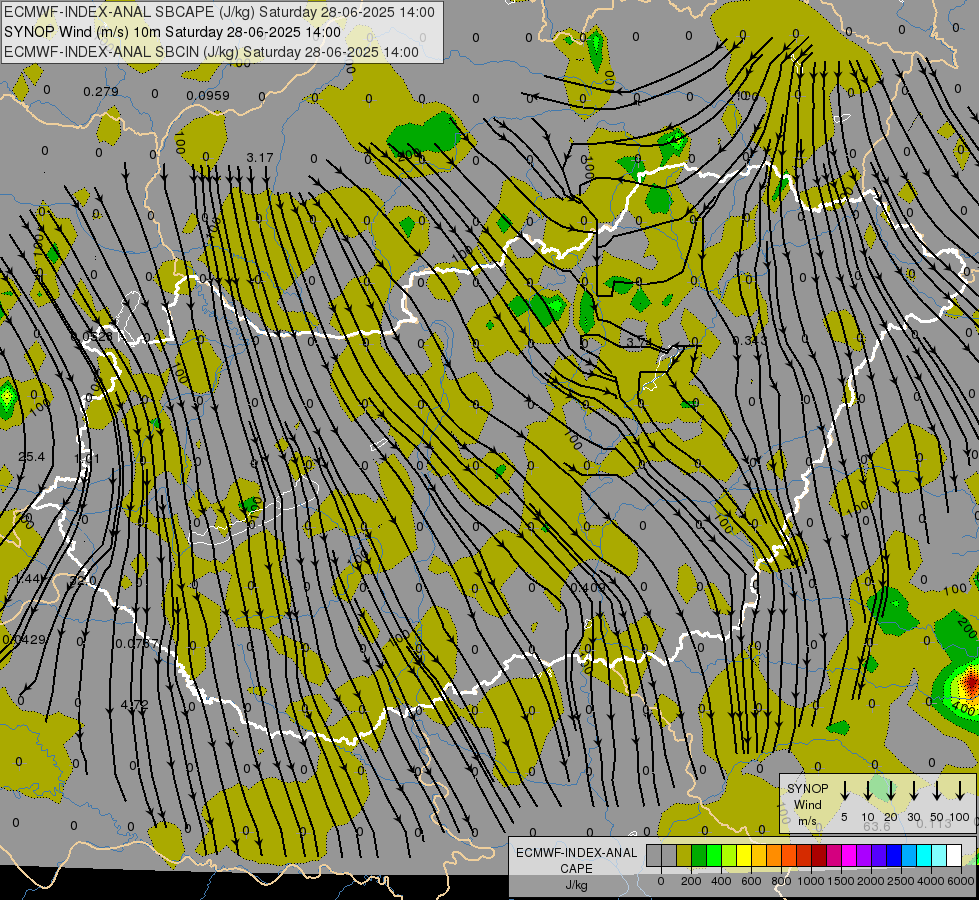
Task: Click the faded 0.113 value in wind legend
Action: tap(934, 824)
